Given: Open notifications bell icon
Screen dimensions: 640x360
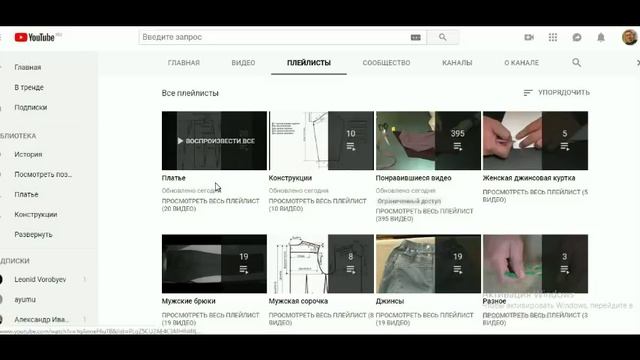Looking at the screenshot, I should click(601, 37).
